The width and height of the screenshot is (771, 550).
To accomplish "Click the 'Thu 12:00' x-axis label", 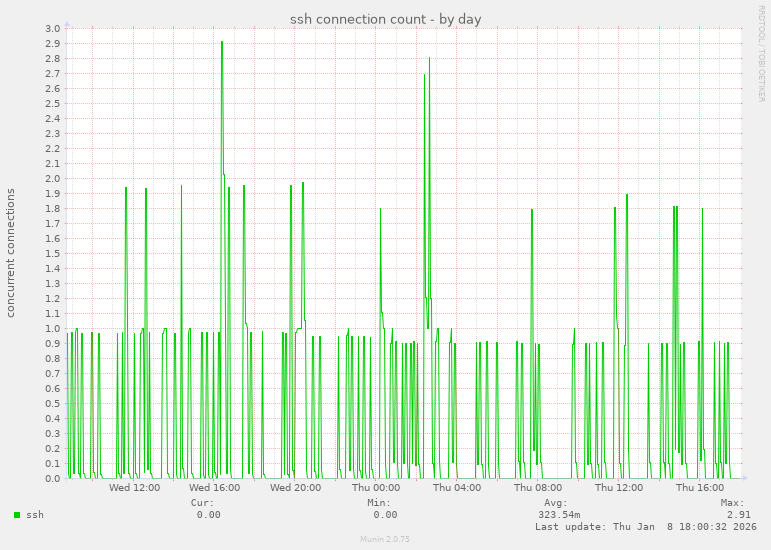I will coord(619,488).
